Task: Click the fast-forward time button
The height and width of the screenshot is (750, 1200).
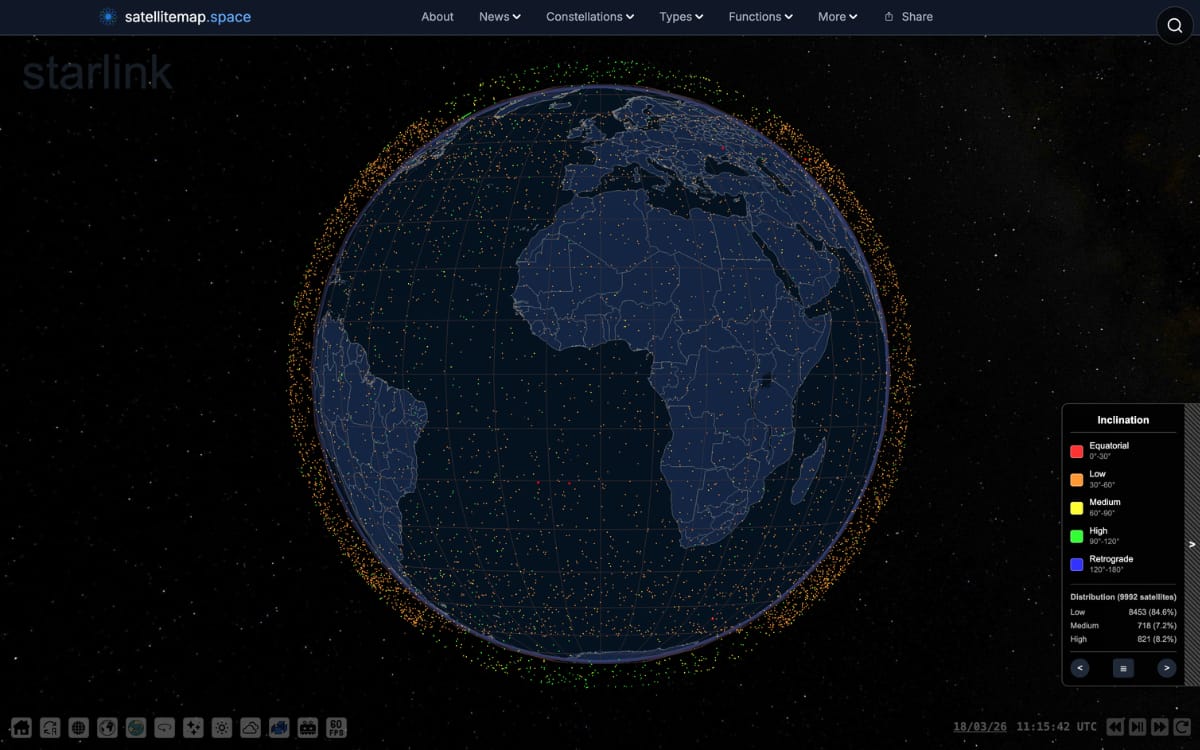Action: pyautogui.click(x=1159, y=727)
